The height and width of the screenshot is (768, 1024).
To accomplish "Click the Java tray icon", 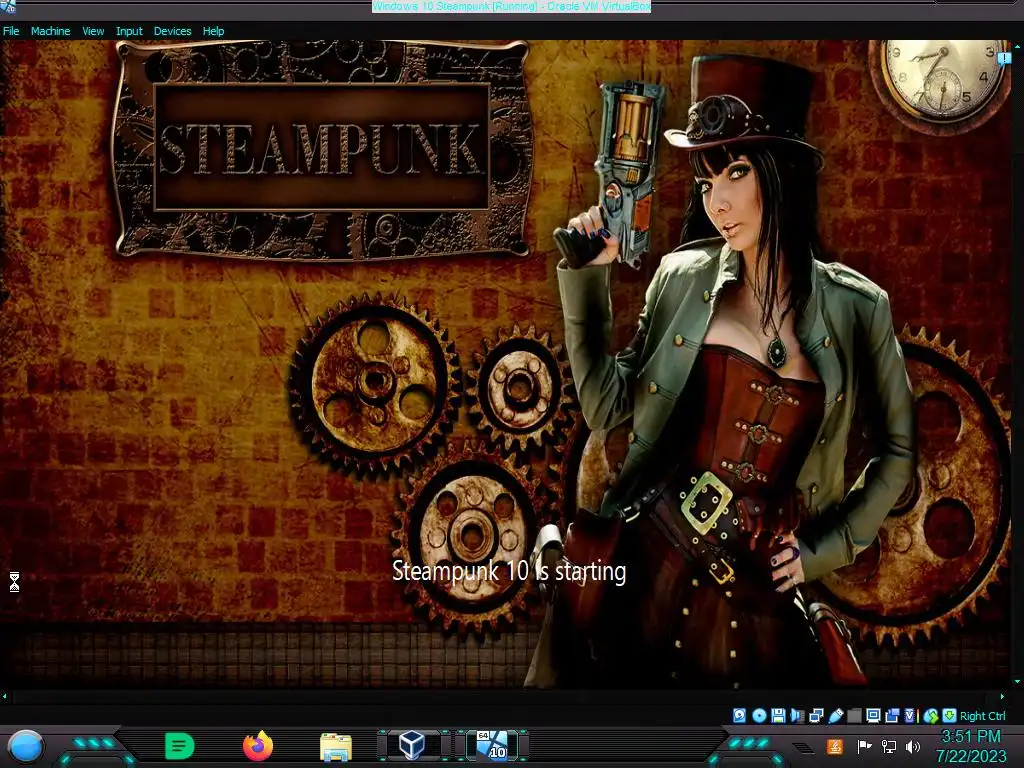I will tap(835, 746).
